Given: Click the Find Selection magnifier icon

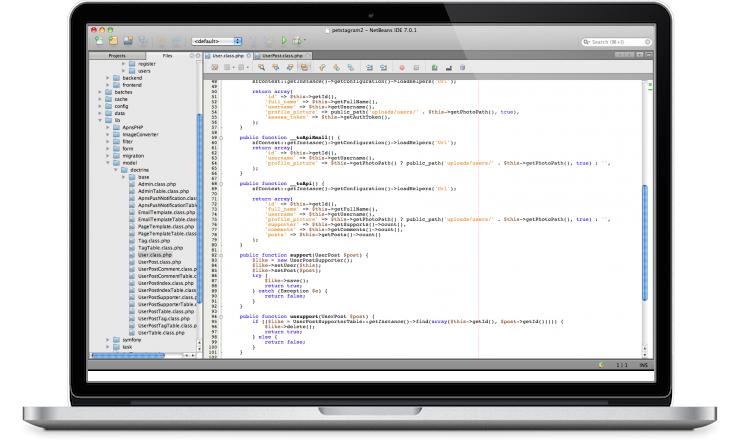Looking at the screenshot, I should [261, 68].
